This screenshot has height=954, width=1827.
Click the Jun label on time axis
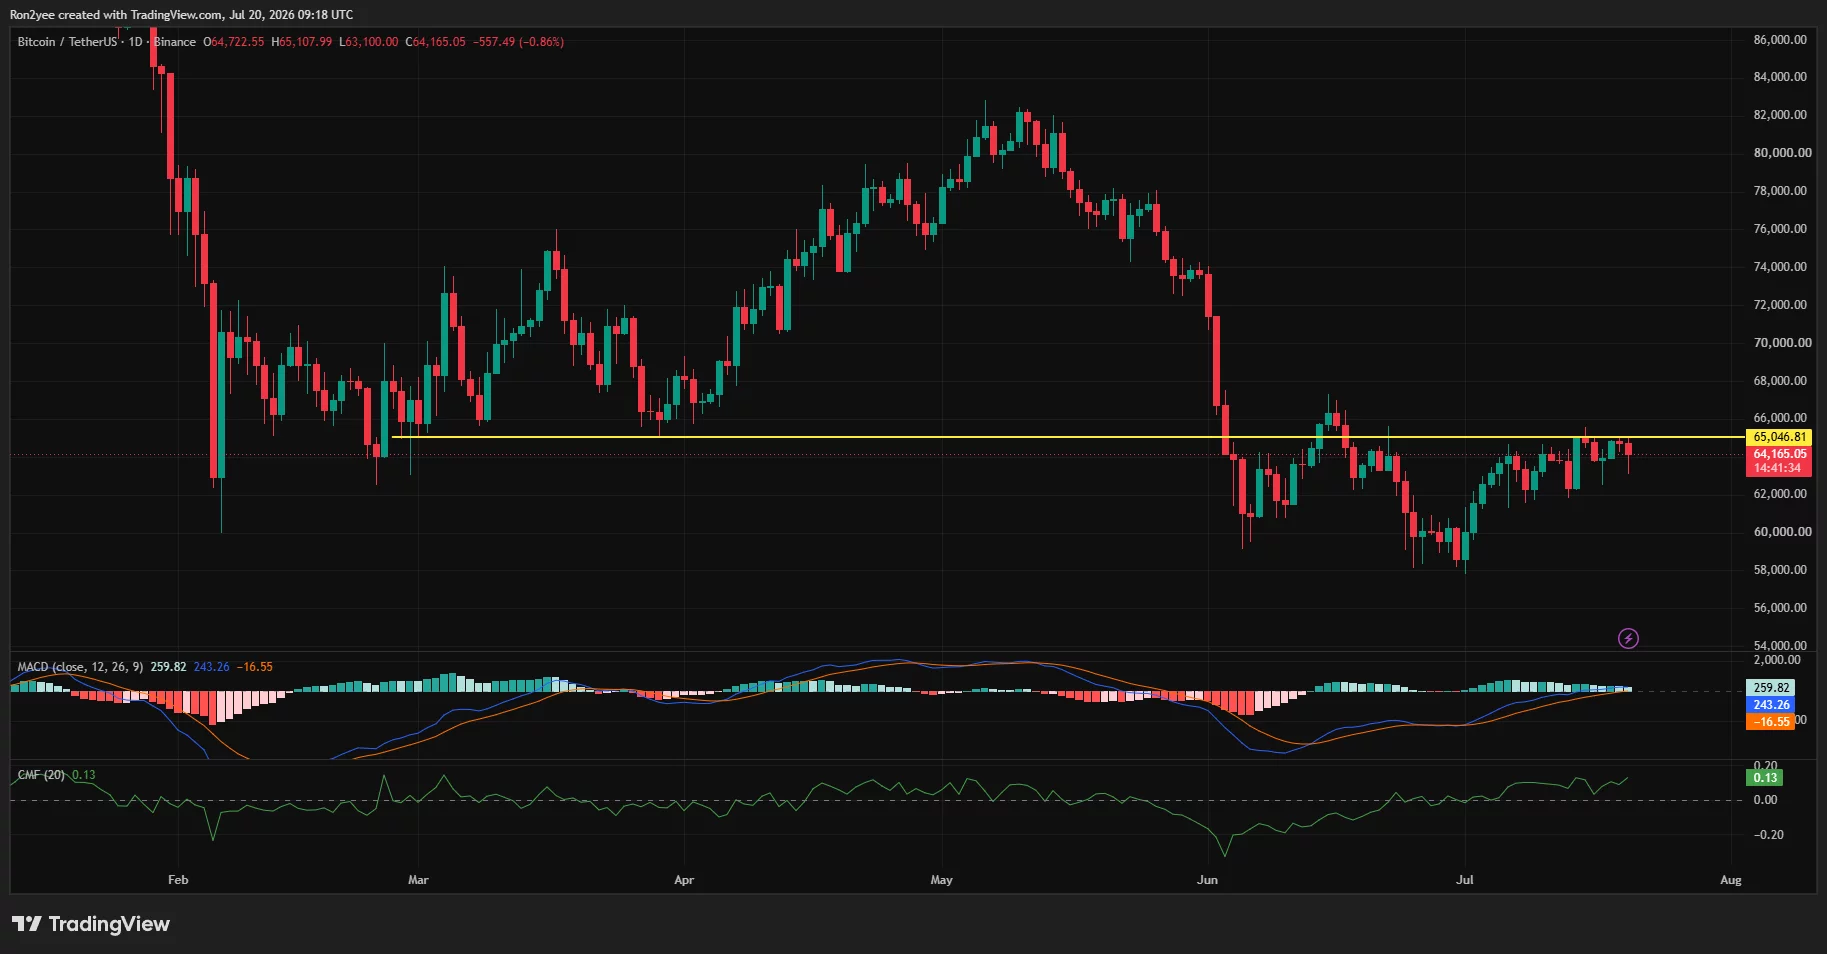click(1208, 880)
